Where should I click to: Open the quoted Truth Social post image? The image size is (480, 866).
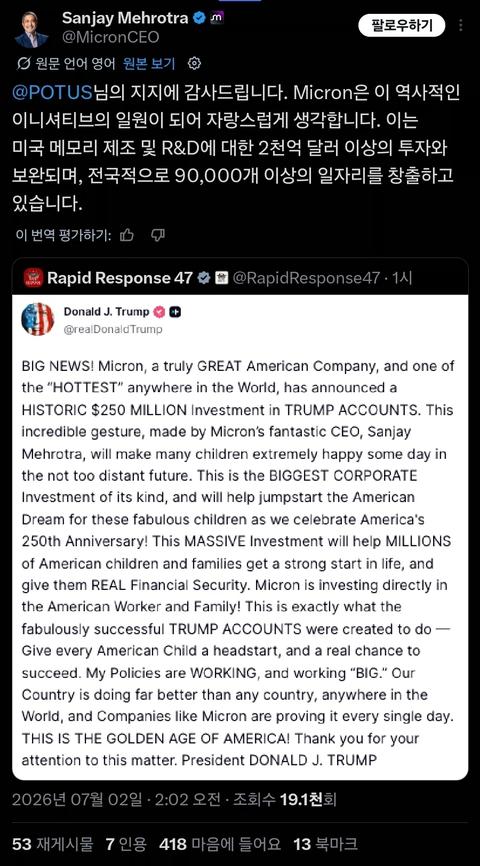[240, 537]
